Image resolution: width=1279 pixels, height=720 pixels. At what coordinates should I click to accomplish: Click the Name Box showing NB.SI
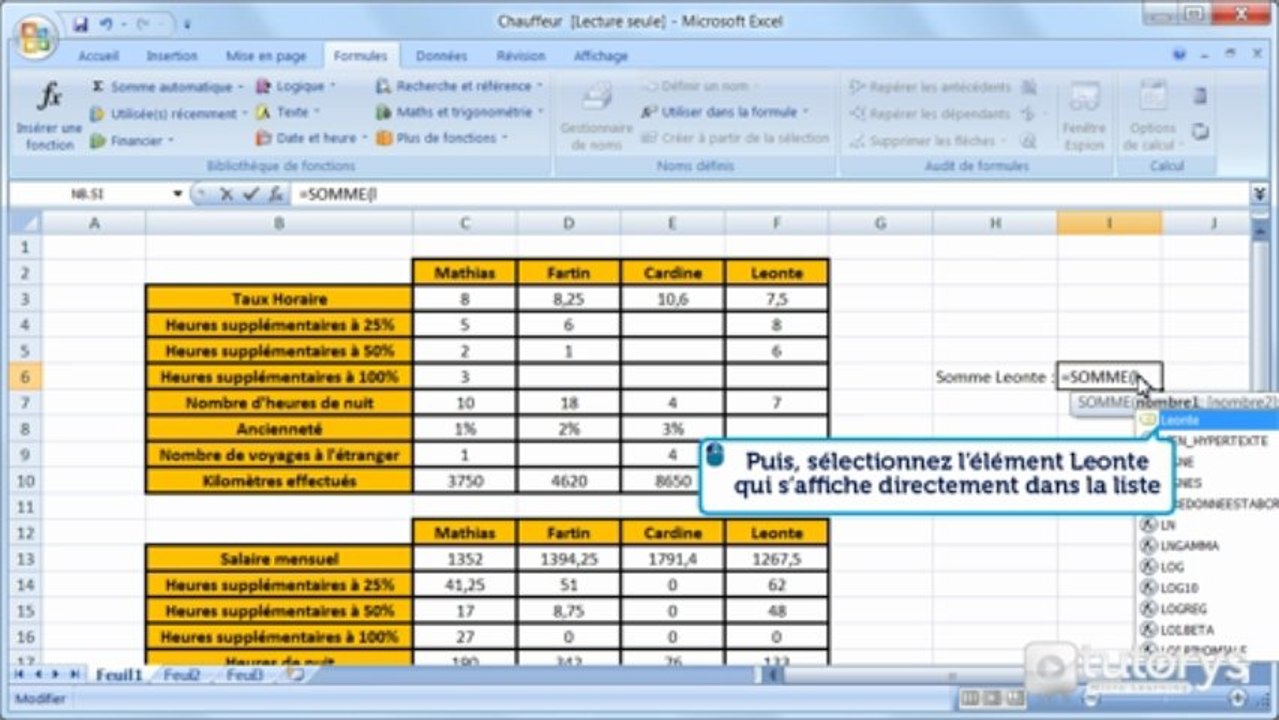point(90,195)
